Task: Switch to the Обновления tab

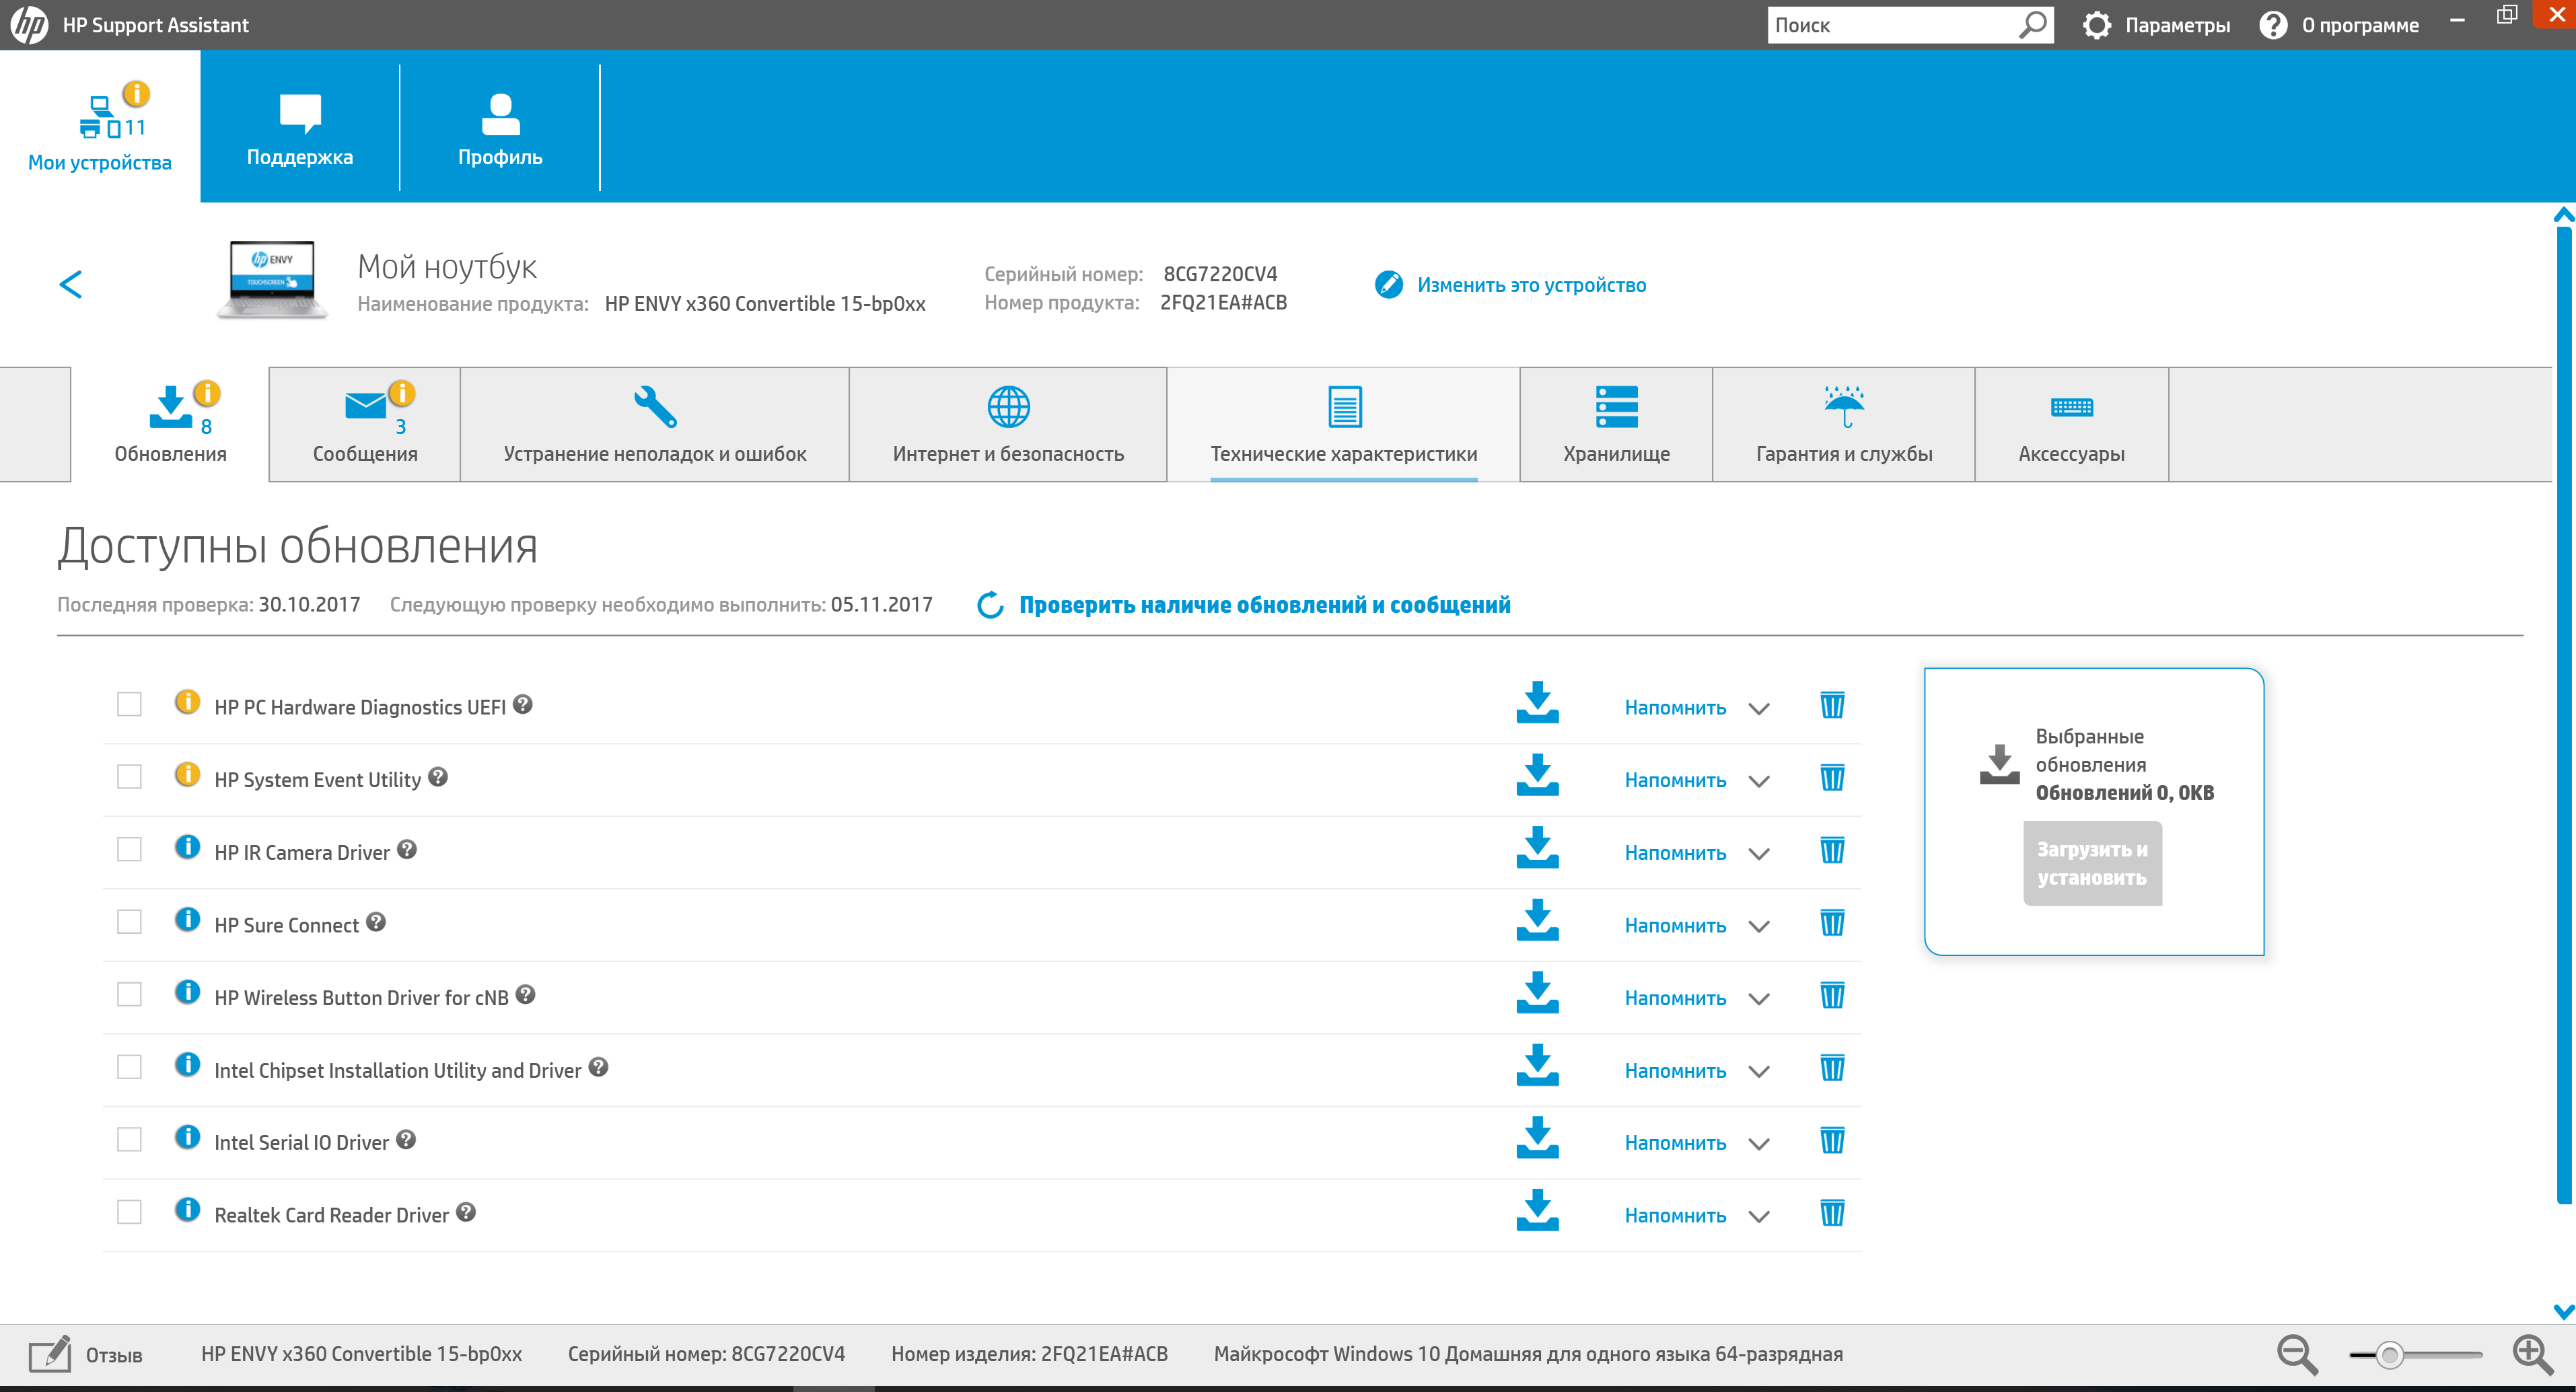Action: [x=170, y=424]
